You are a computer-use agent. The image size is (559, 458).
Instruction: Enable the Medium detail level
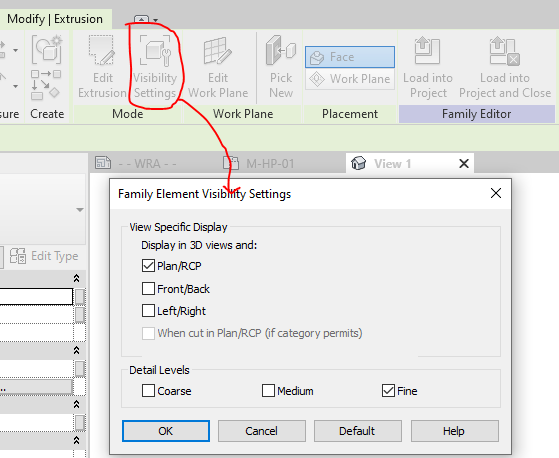coord(268,391)
